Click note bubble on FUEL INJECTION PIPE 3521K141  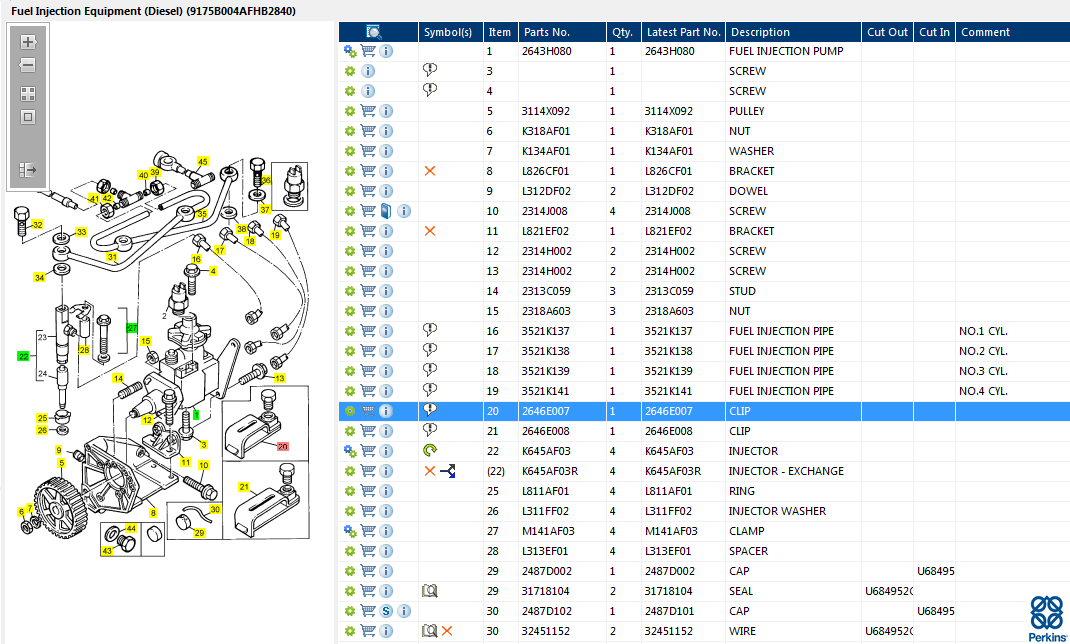click(430, 390)
